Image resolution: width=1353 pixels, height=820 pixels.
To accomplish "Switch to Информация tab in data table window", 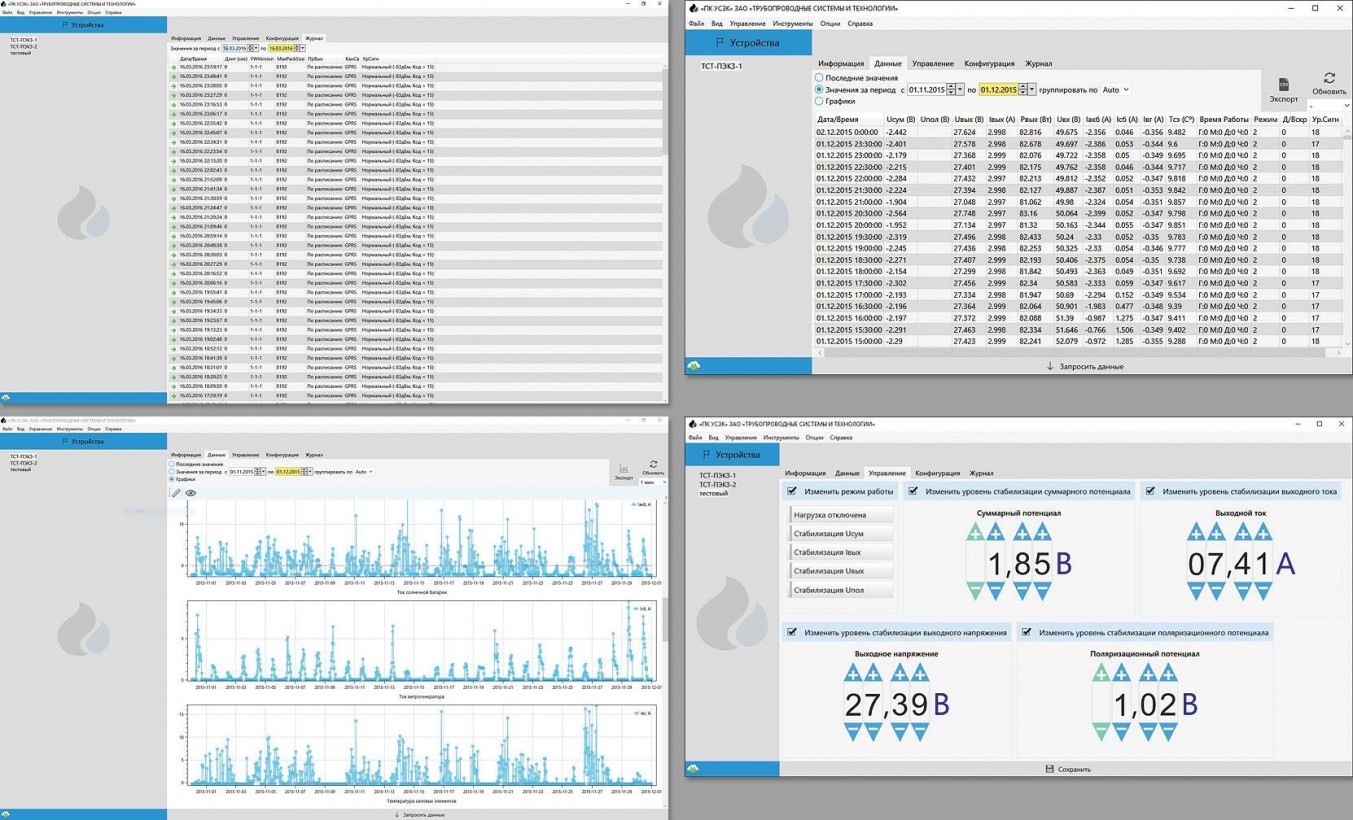I will pos(841,63).
